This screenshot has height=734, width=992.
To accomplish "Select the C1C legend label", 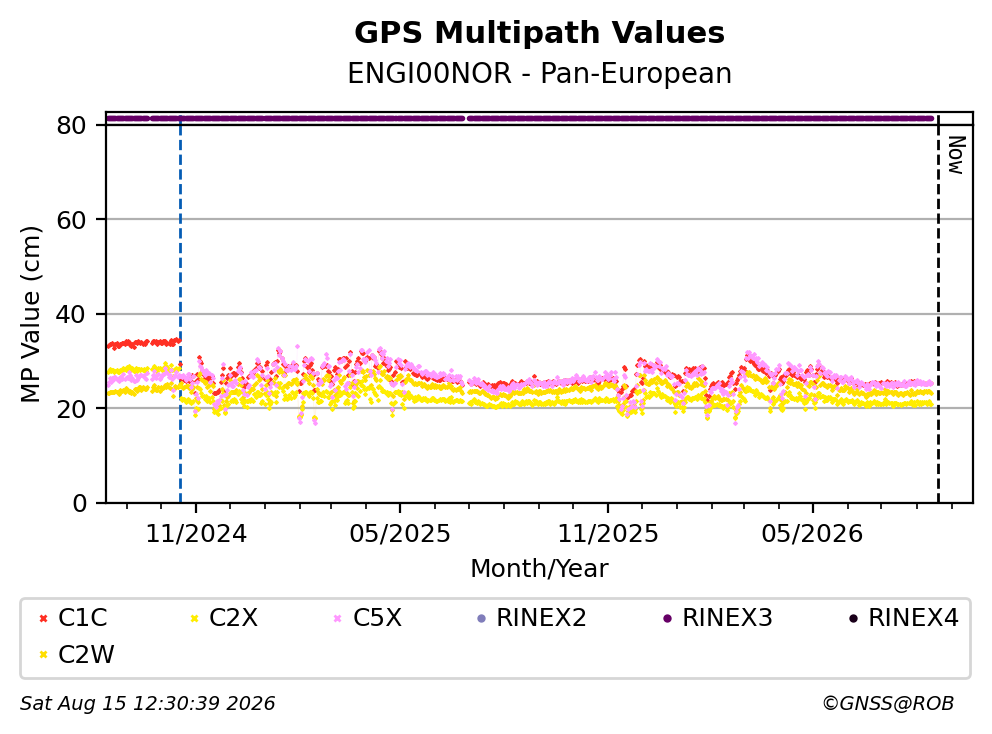I will (83, 618).
